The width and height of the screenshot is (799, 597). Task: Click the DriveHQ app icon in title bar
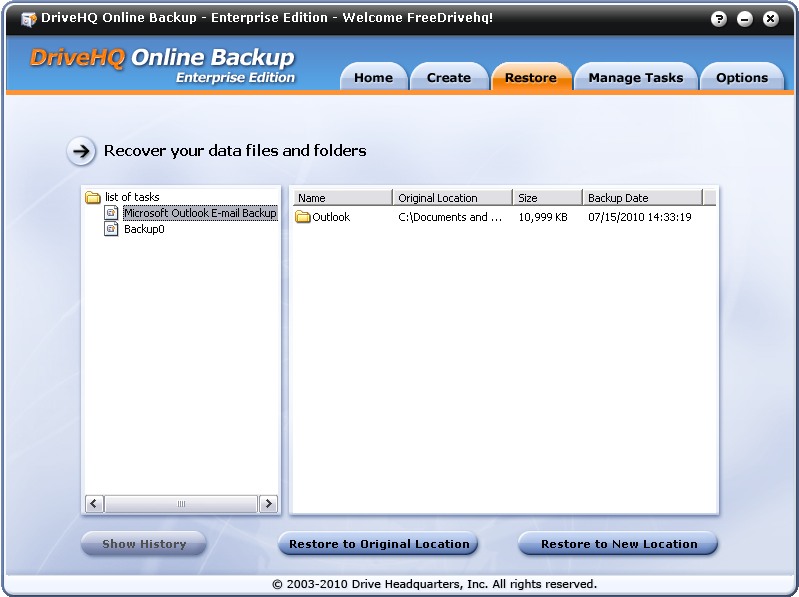coord(28,19)
